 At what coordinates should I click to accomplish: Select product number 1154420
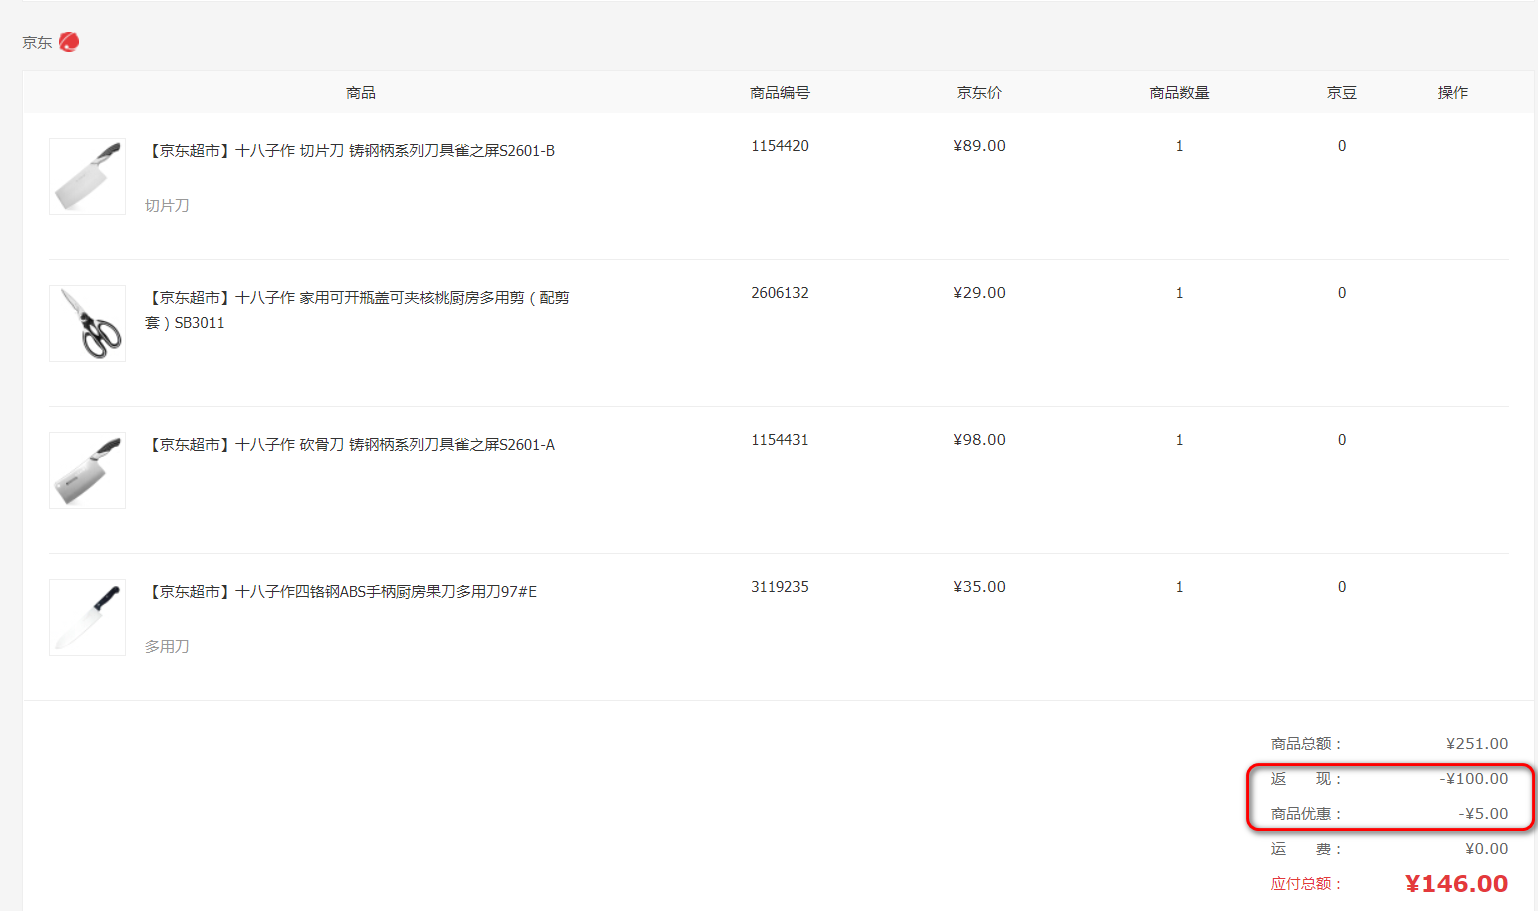(780, 146)
